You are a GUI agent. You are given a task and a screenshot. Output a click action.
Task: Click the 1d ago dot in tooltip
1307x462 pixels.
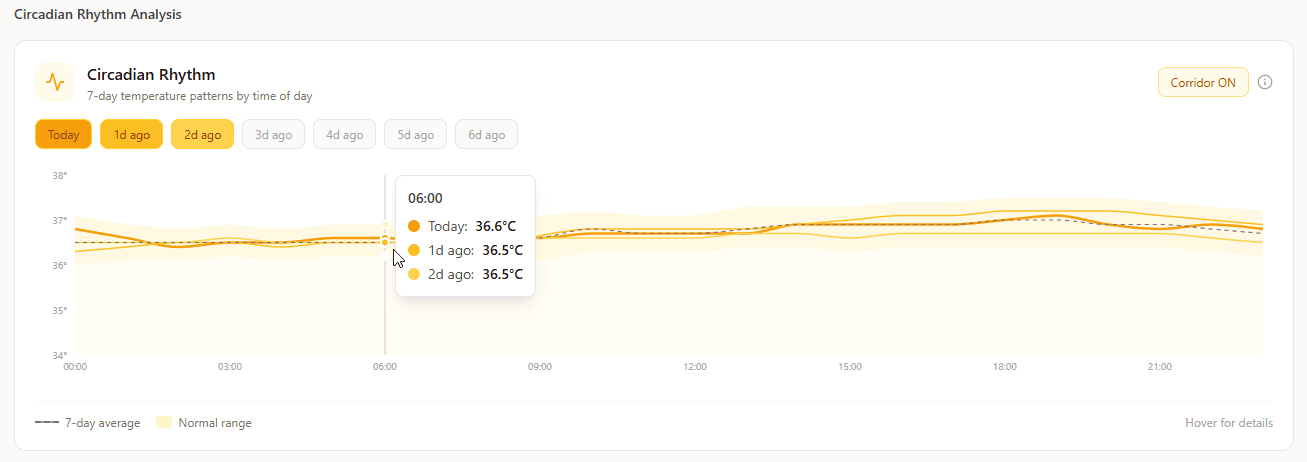pos(414,250)
